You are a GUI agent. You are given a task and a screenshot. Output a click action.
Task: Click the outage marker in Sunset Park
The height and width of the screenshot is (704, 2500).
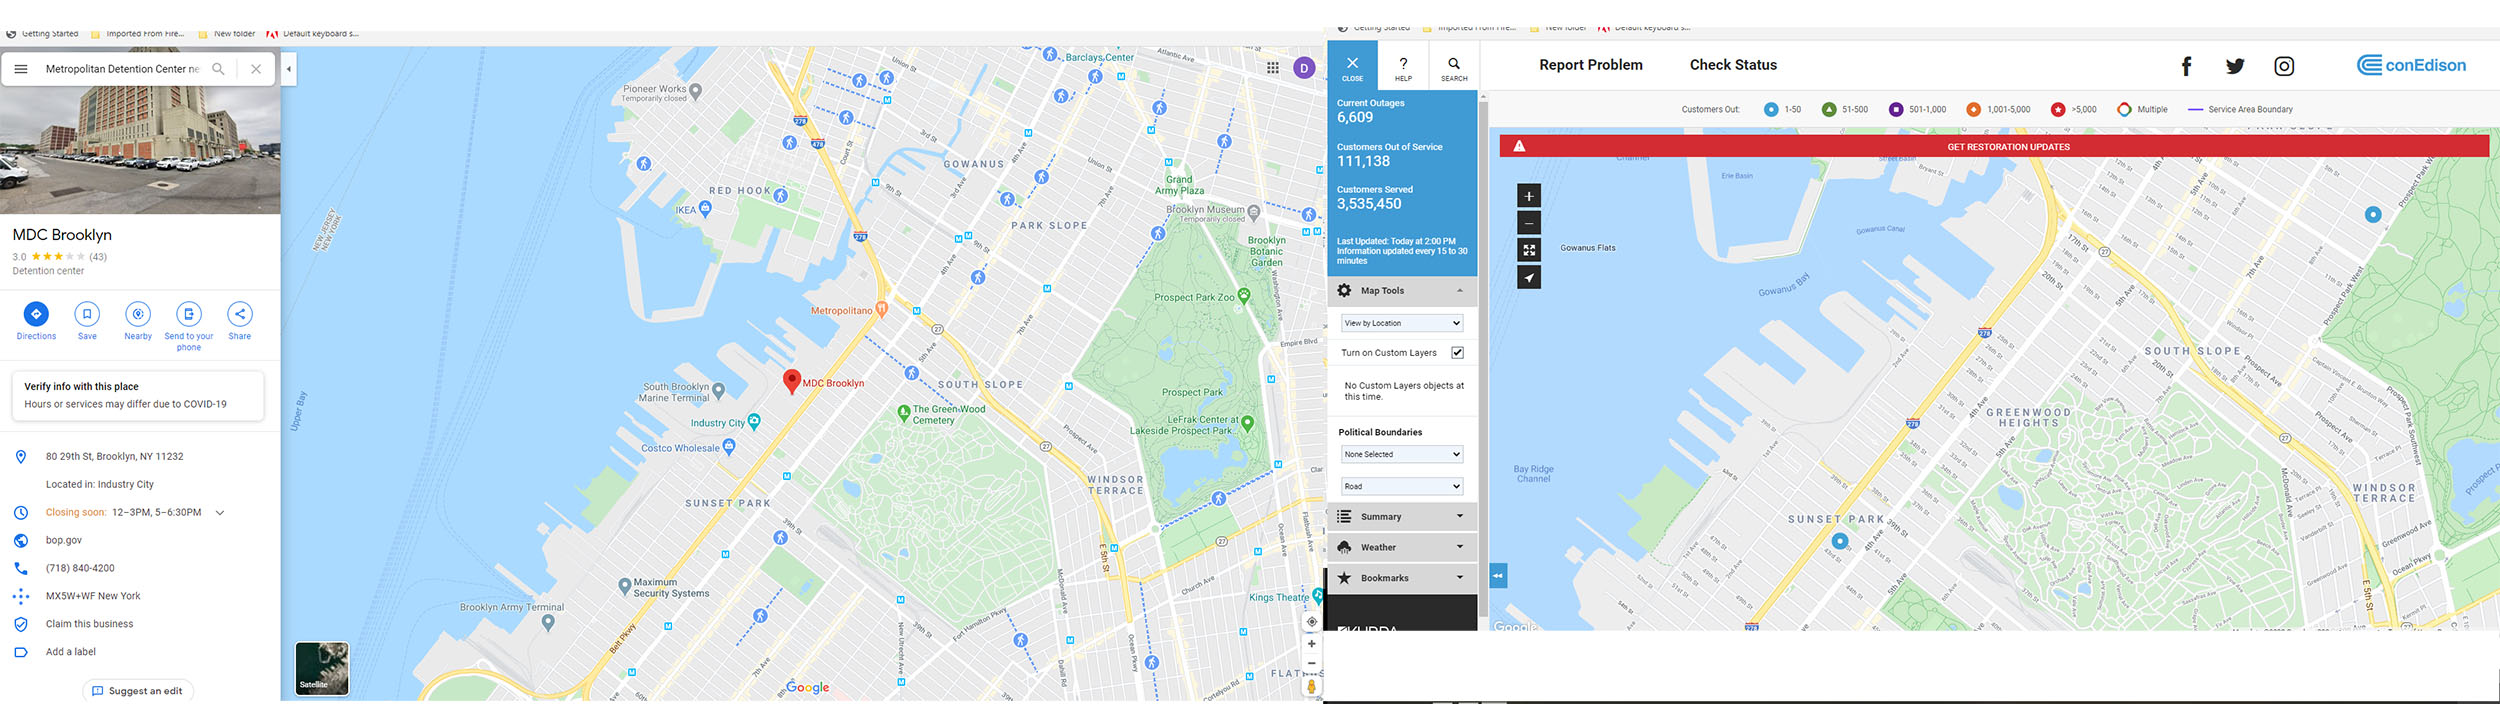1839,541
